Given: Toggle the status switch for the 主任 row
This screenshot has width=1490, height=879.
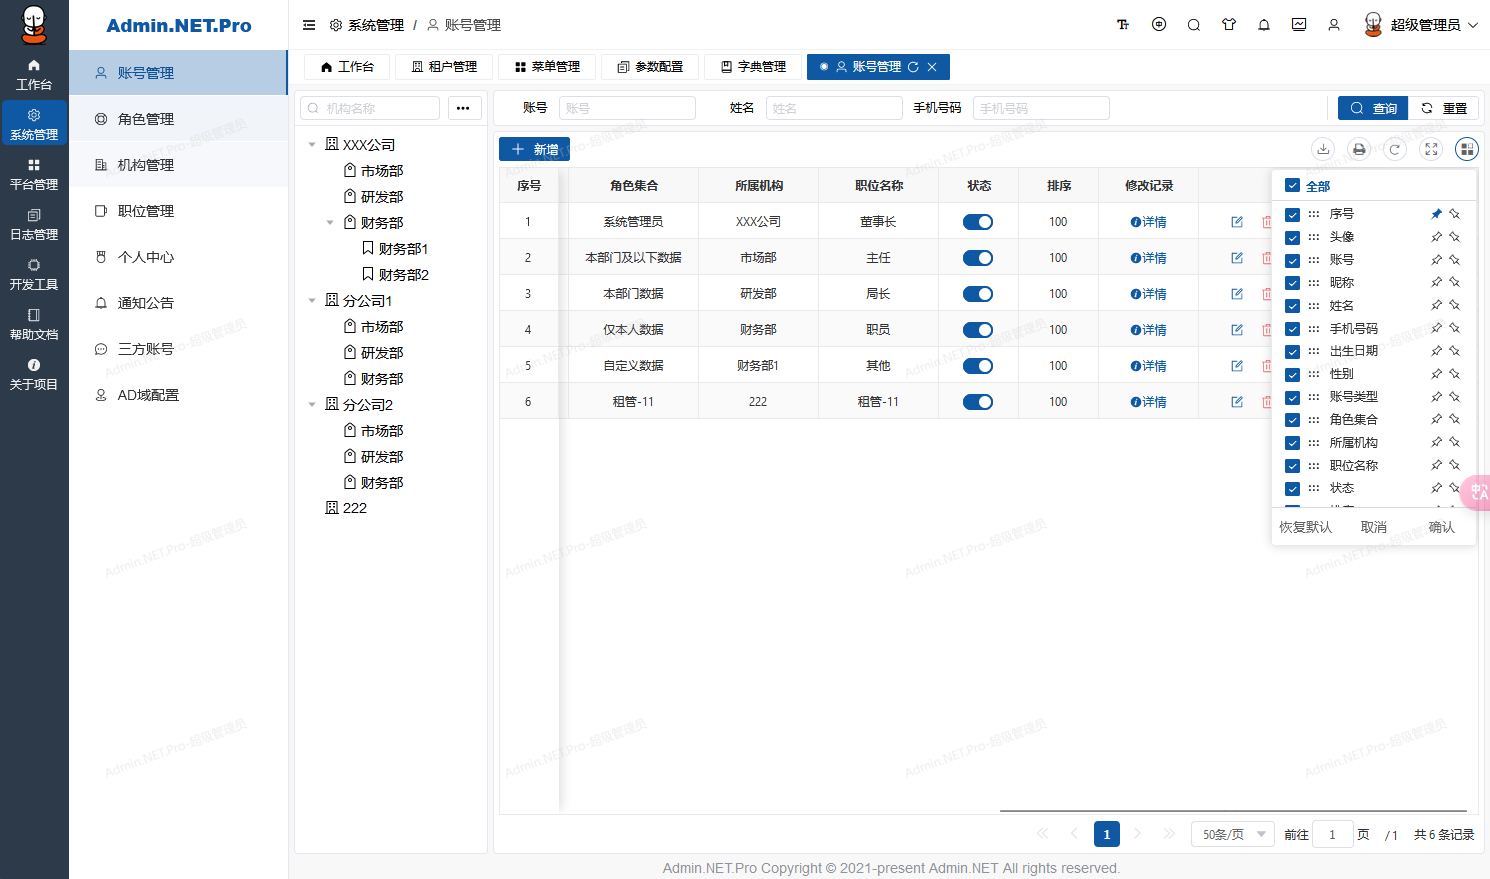Looking at the screenshot, I should coord(978,258).
